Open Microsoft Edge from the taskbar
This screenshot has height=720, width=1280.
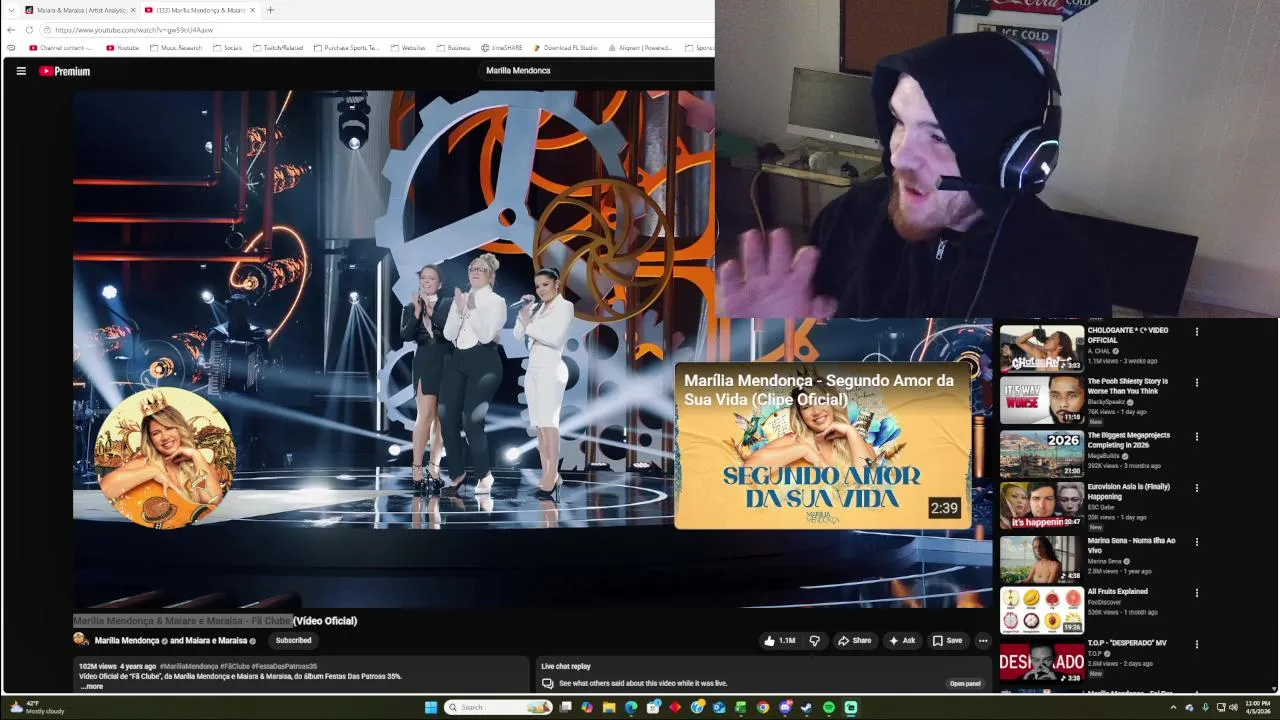pos(631,707)
